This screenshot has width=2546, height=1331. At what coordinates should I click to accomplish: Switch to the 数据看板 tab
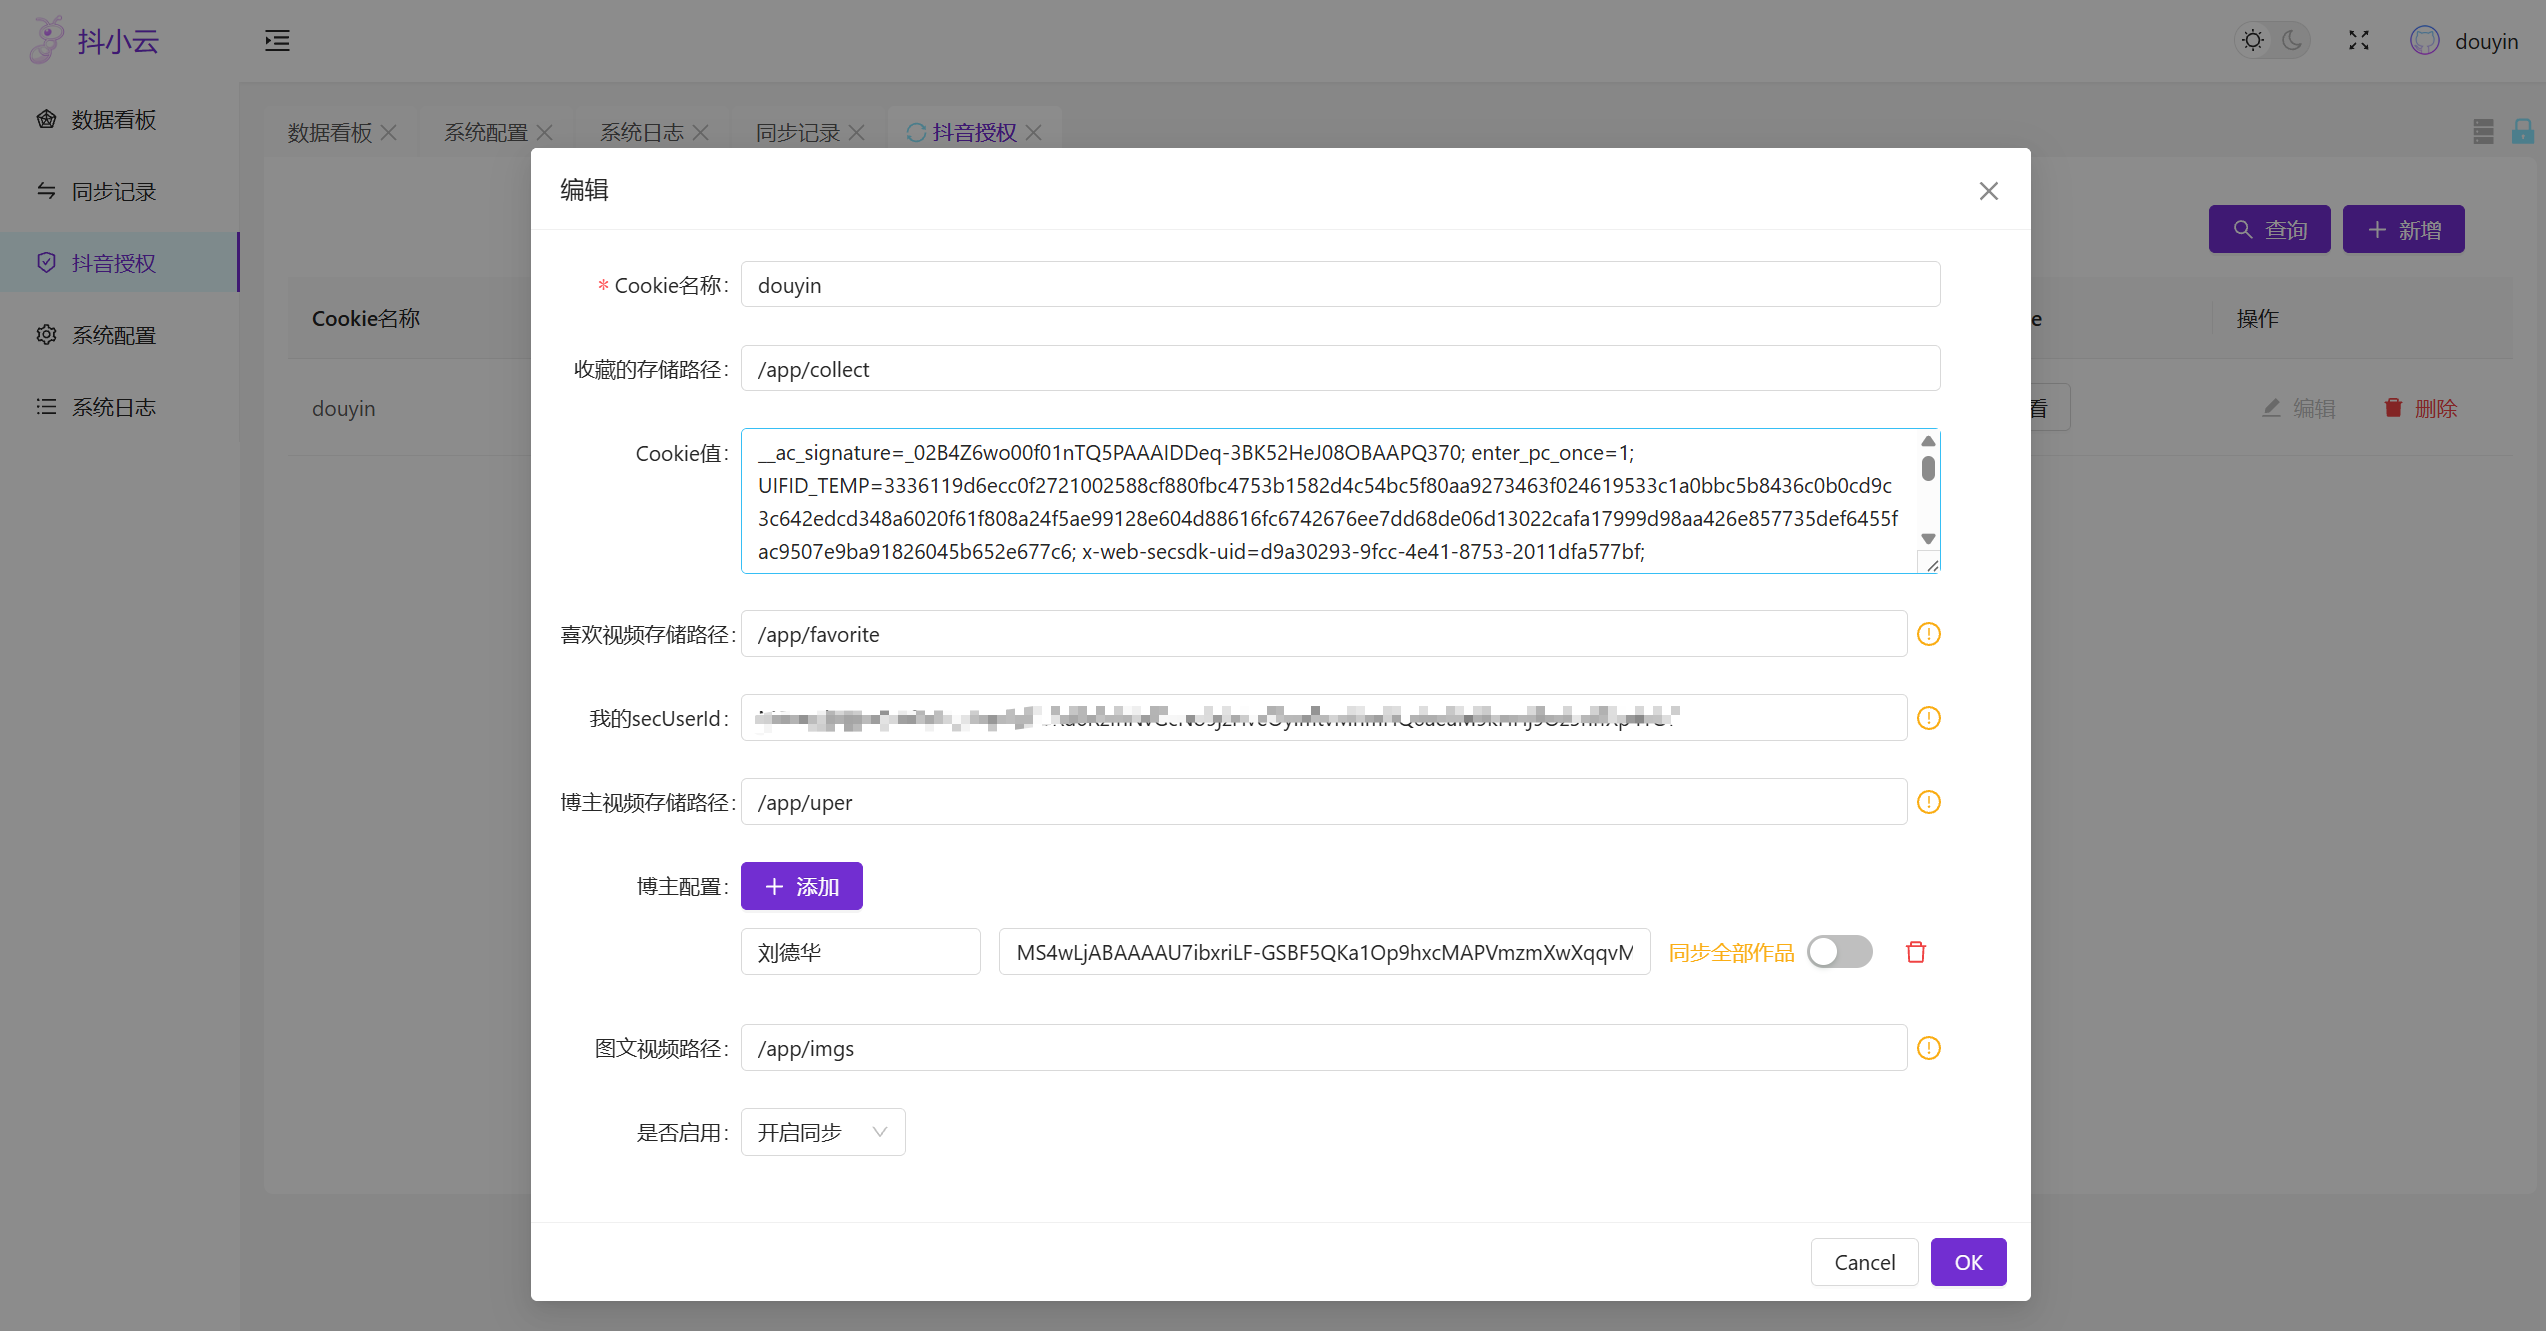click(x=330, y=133)
